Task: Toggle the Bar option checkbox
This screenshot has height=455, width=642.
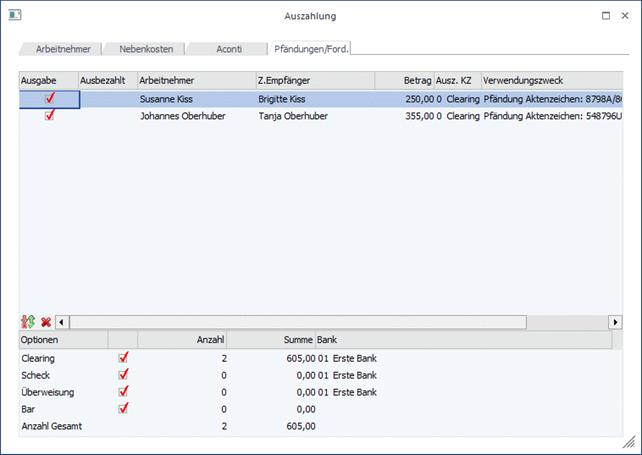Action: click(x=124, y=408)
